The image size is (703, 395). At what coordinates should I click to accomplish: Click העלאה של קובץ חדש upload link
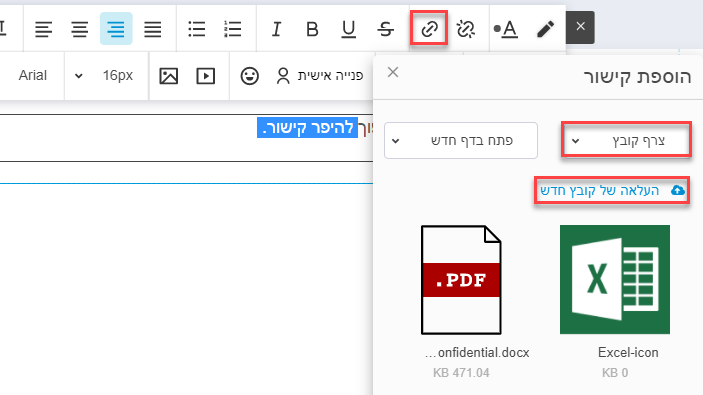click(612, 190)
